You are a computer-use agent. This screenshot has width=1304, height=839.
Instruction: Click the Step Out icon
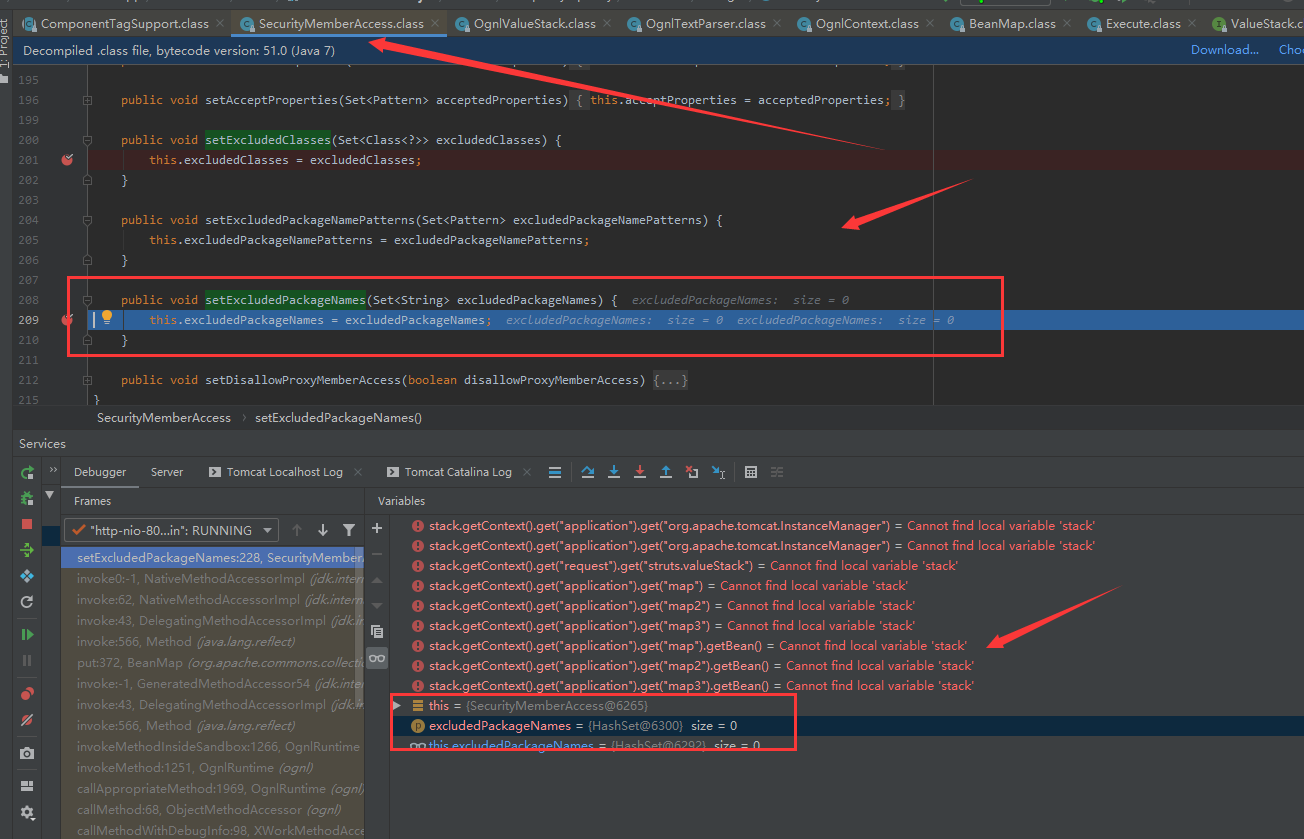[666, 472]
